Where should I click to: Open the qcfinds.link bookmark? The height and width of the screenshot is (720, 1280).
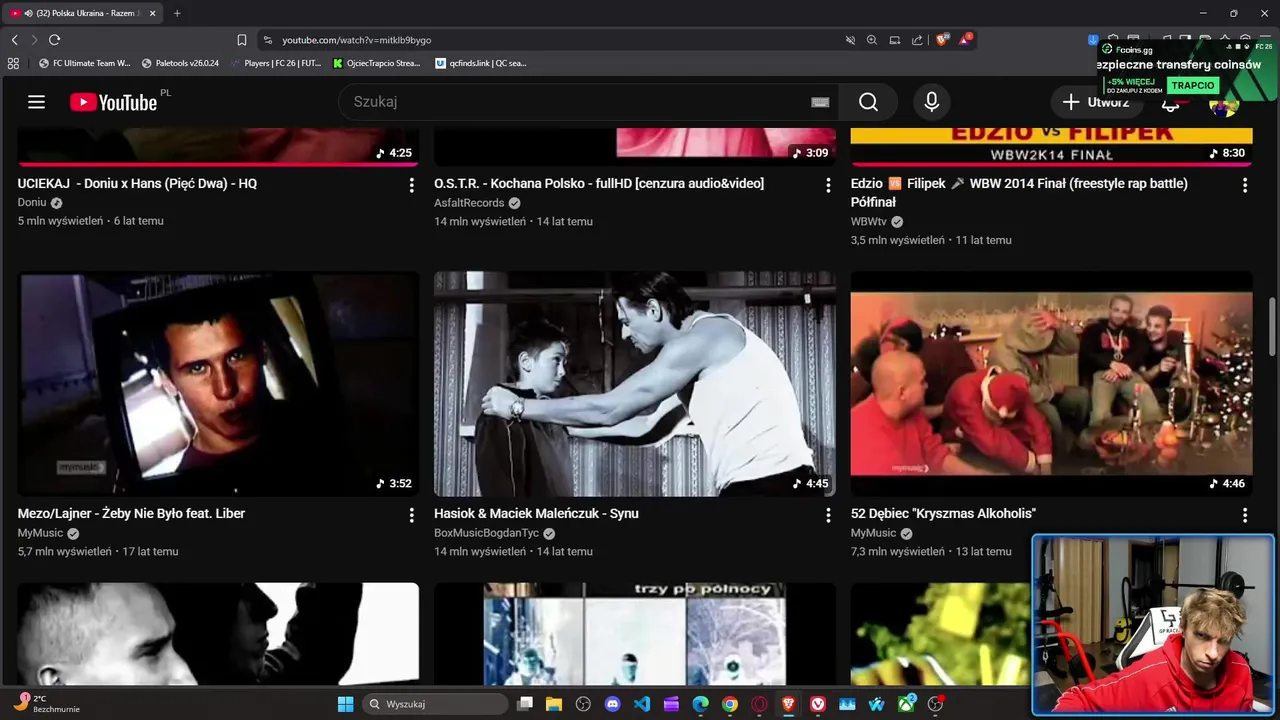pos(481,63)
